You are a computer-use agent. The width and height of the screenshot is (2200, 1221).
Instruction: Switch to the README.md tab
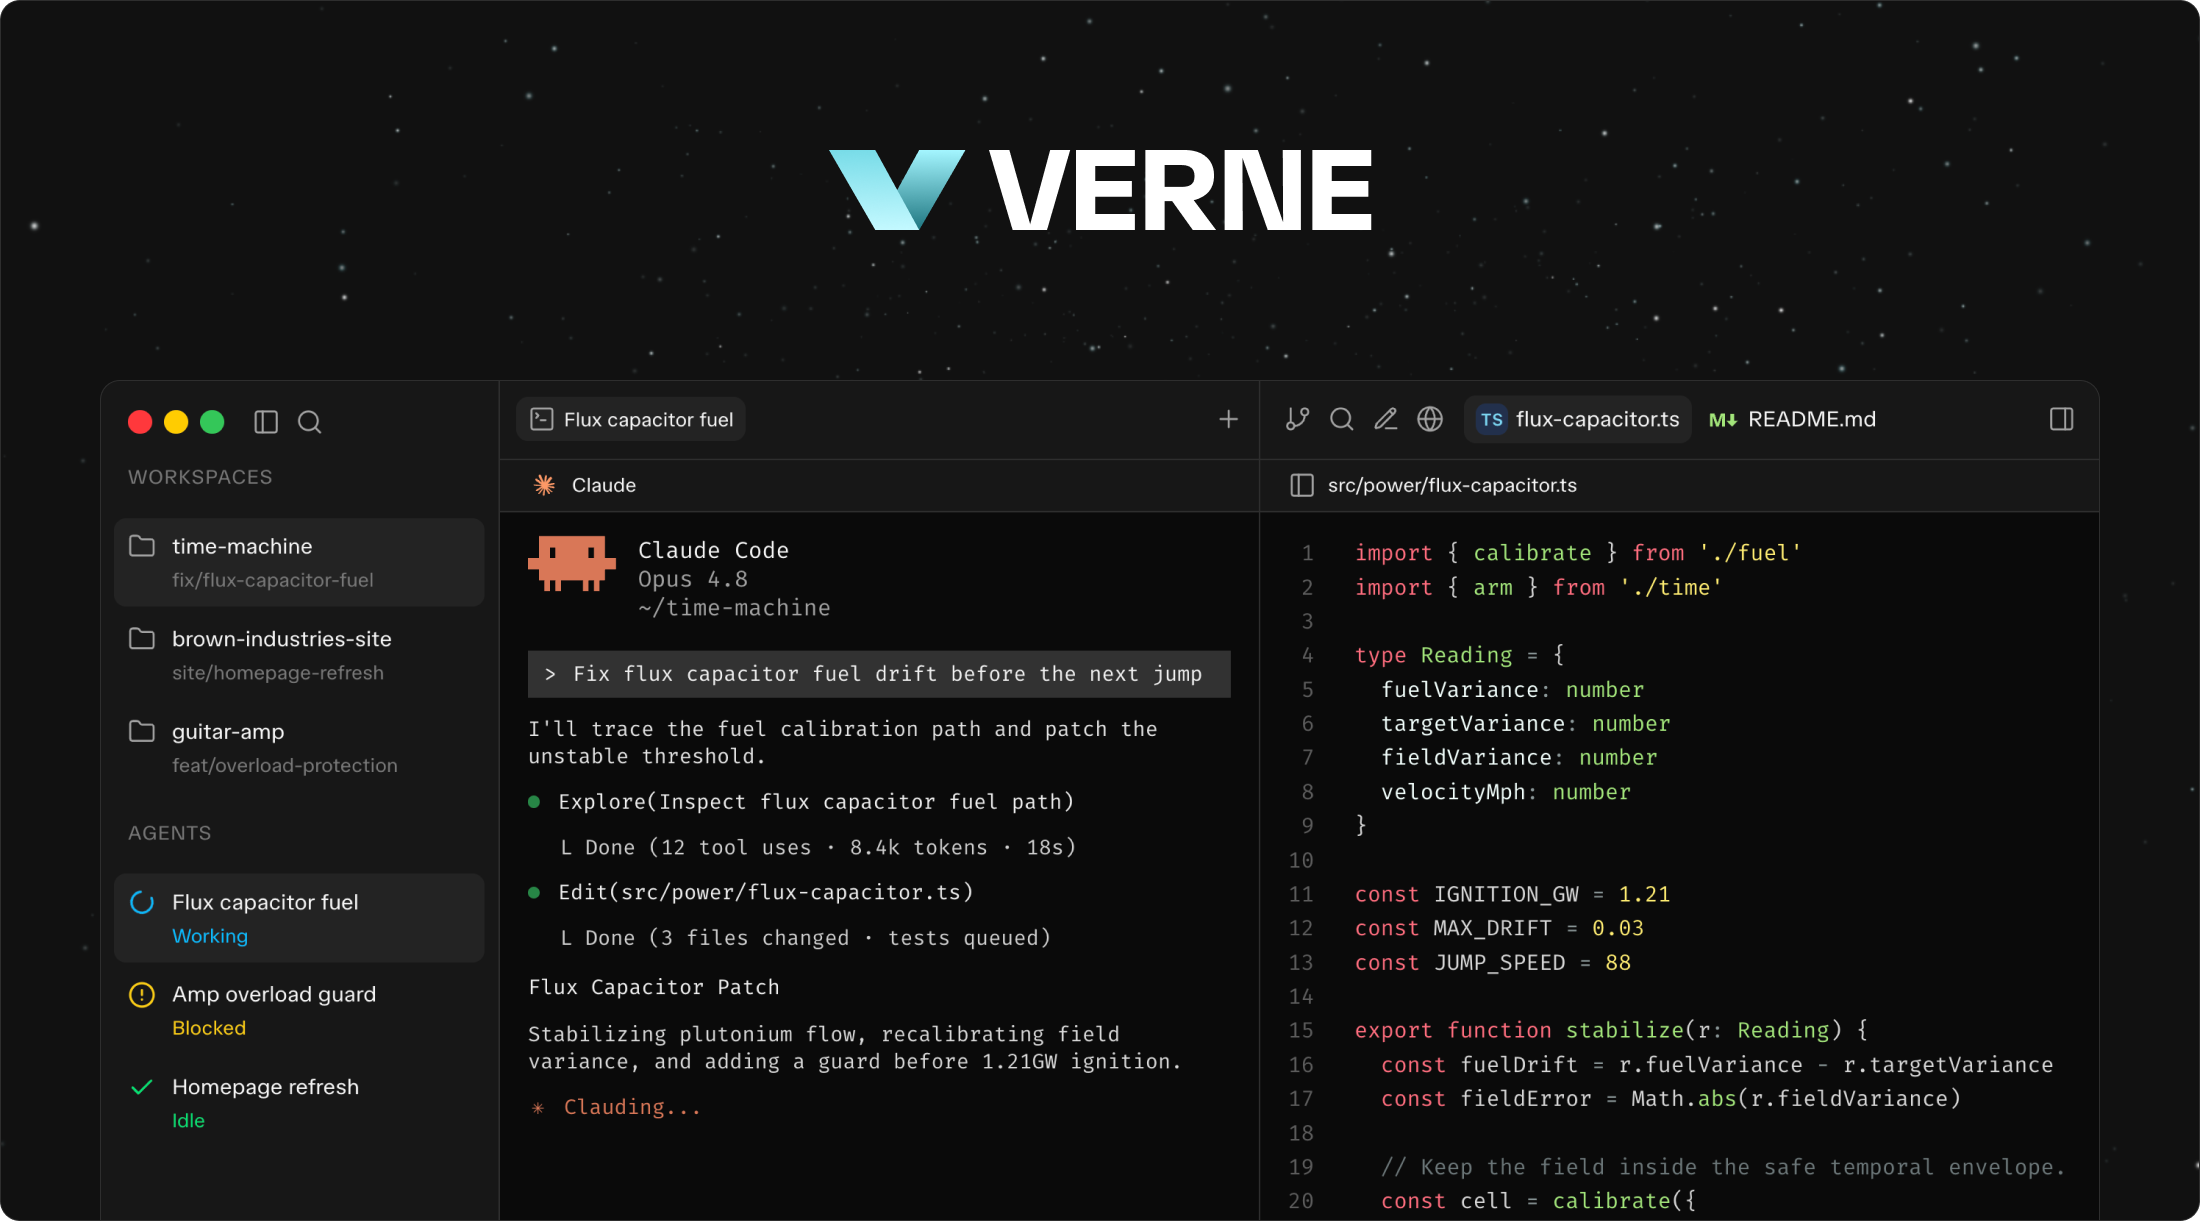point(1792,419)
